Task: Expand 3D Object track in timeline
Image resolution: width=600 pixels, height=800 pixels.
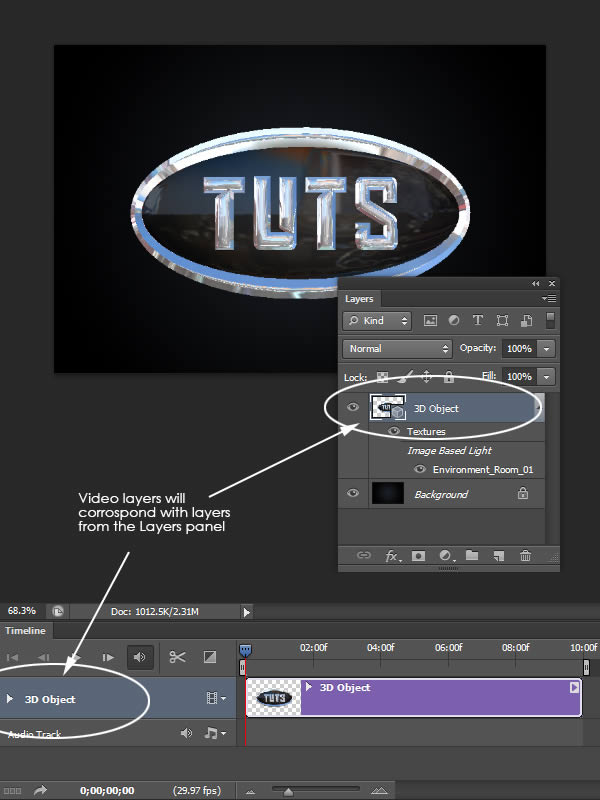Action: pyautogui.click(x=10, y=698)
